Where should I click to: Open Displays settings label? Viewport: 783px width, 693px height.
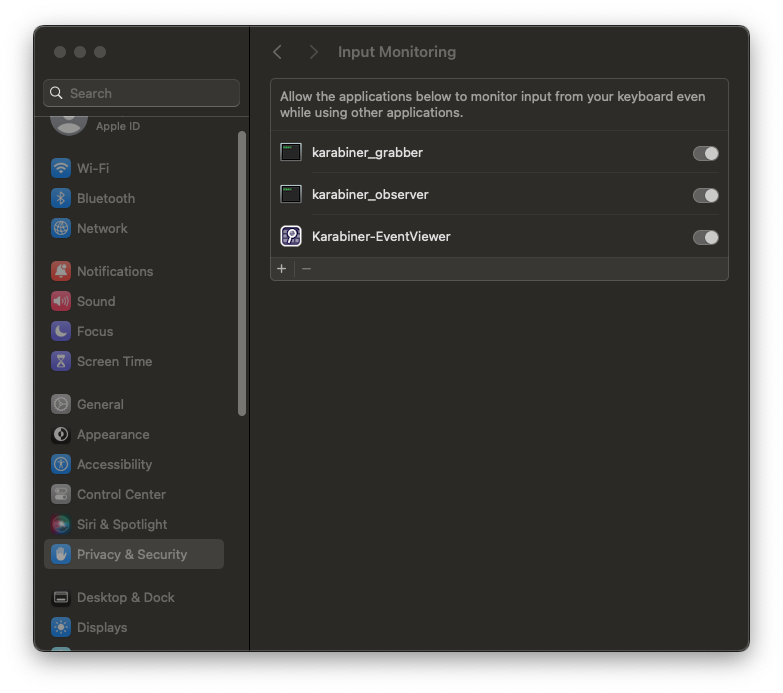click(102, 627)
